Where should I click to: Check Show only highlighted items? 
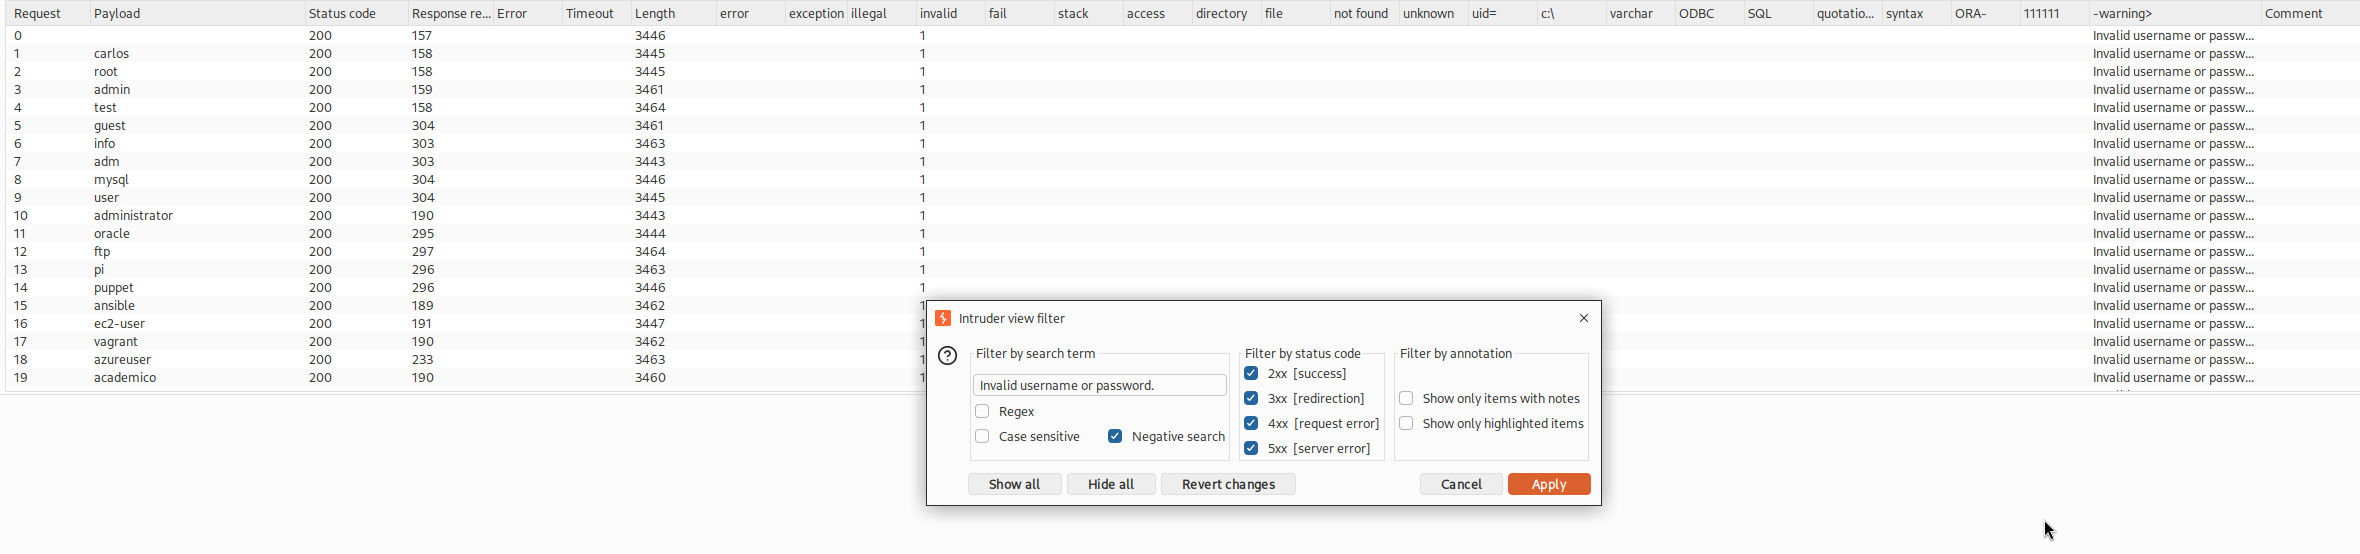pyautogui.click(x=1406, y=423)
